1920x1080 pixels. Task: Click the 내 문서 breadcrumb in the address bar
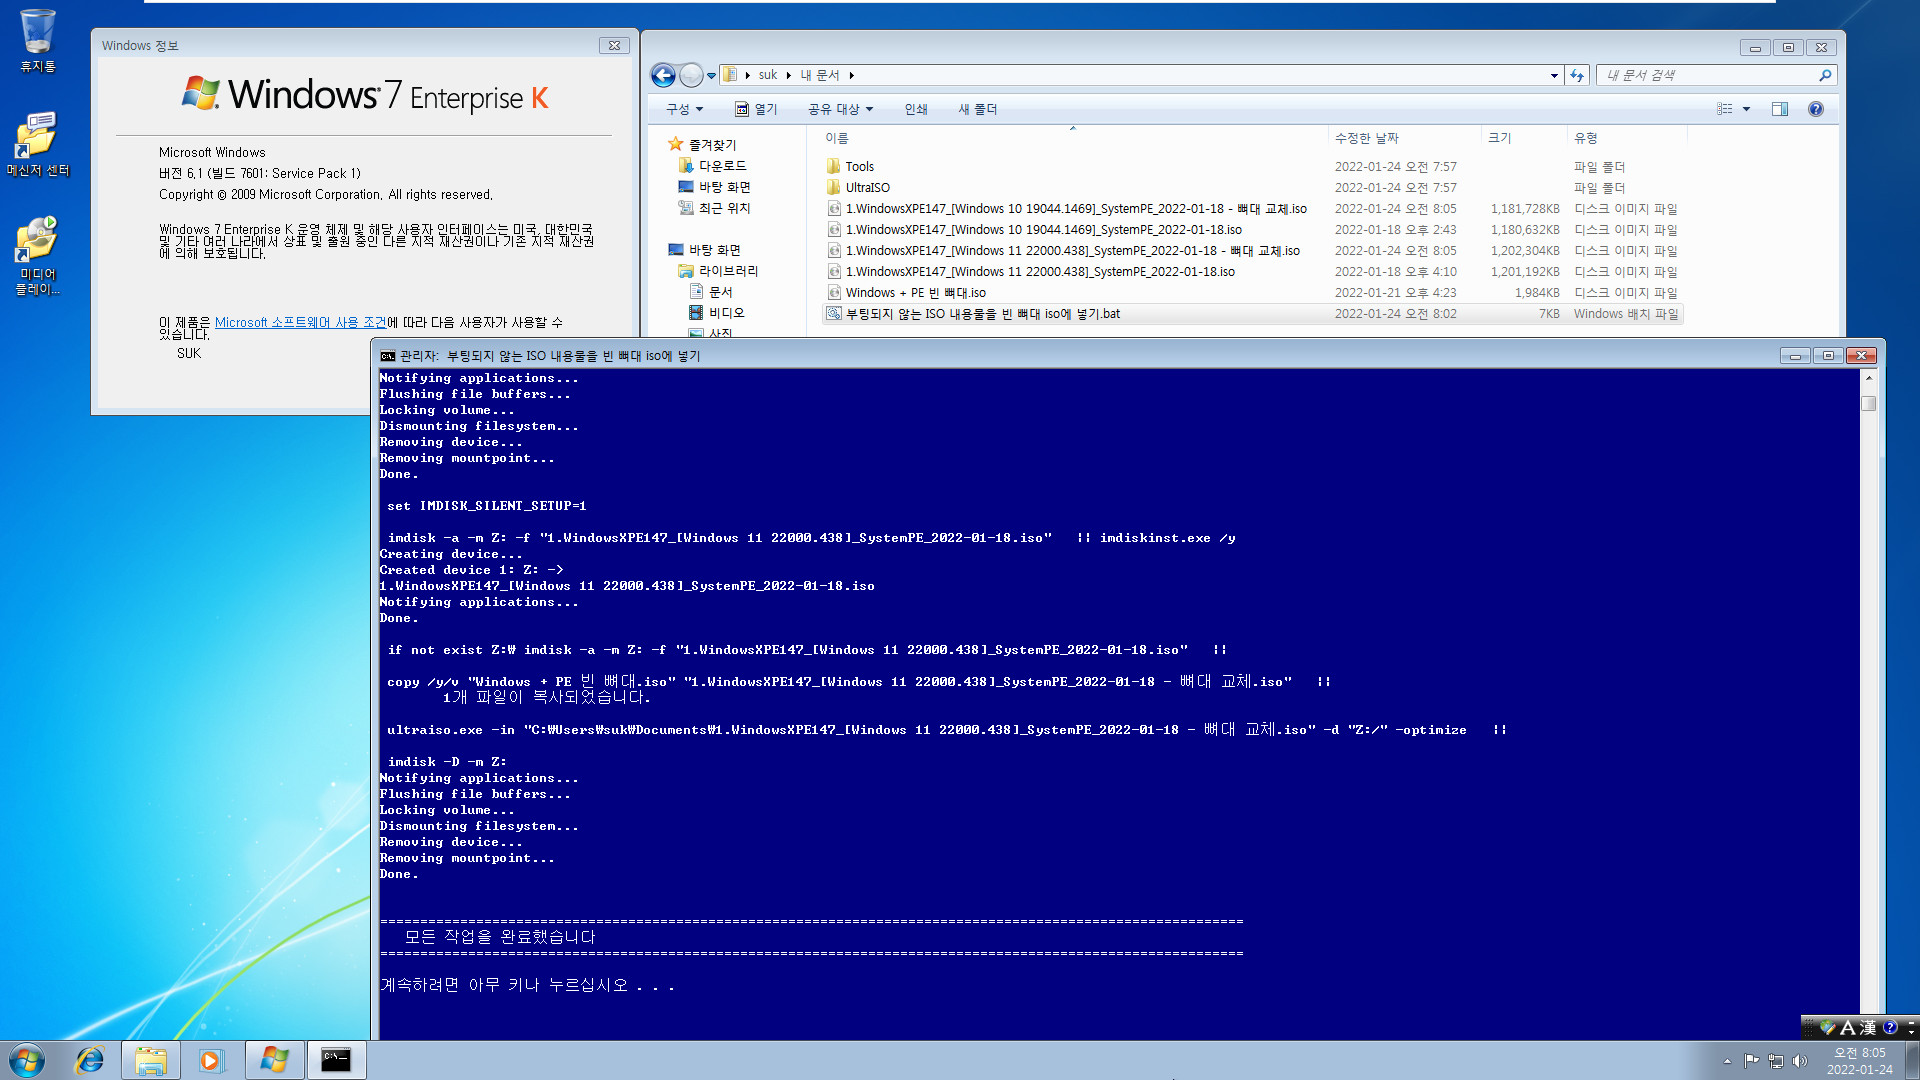[x=820, y=76]
